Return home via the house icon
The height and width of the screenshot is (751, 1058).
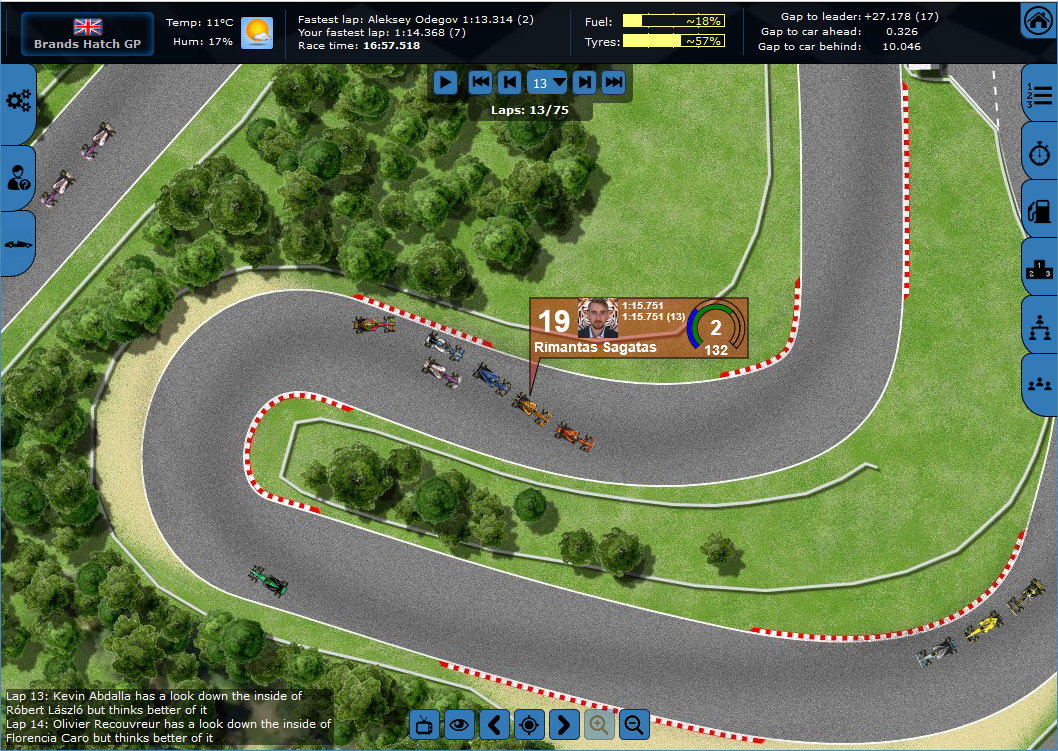(1038, 20)
